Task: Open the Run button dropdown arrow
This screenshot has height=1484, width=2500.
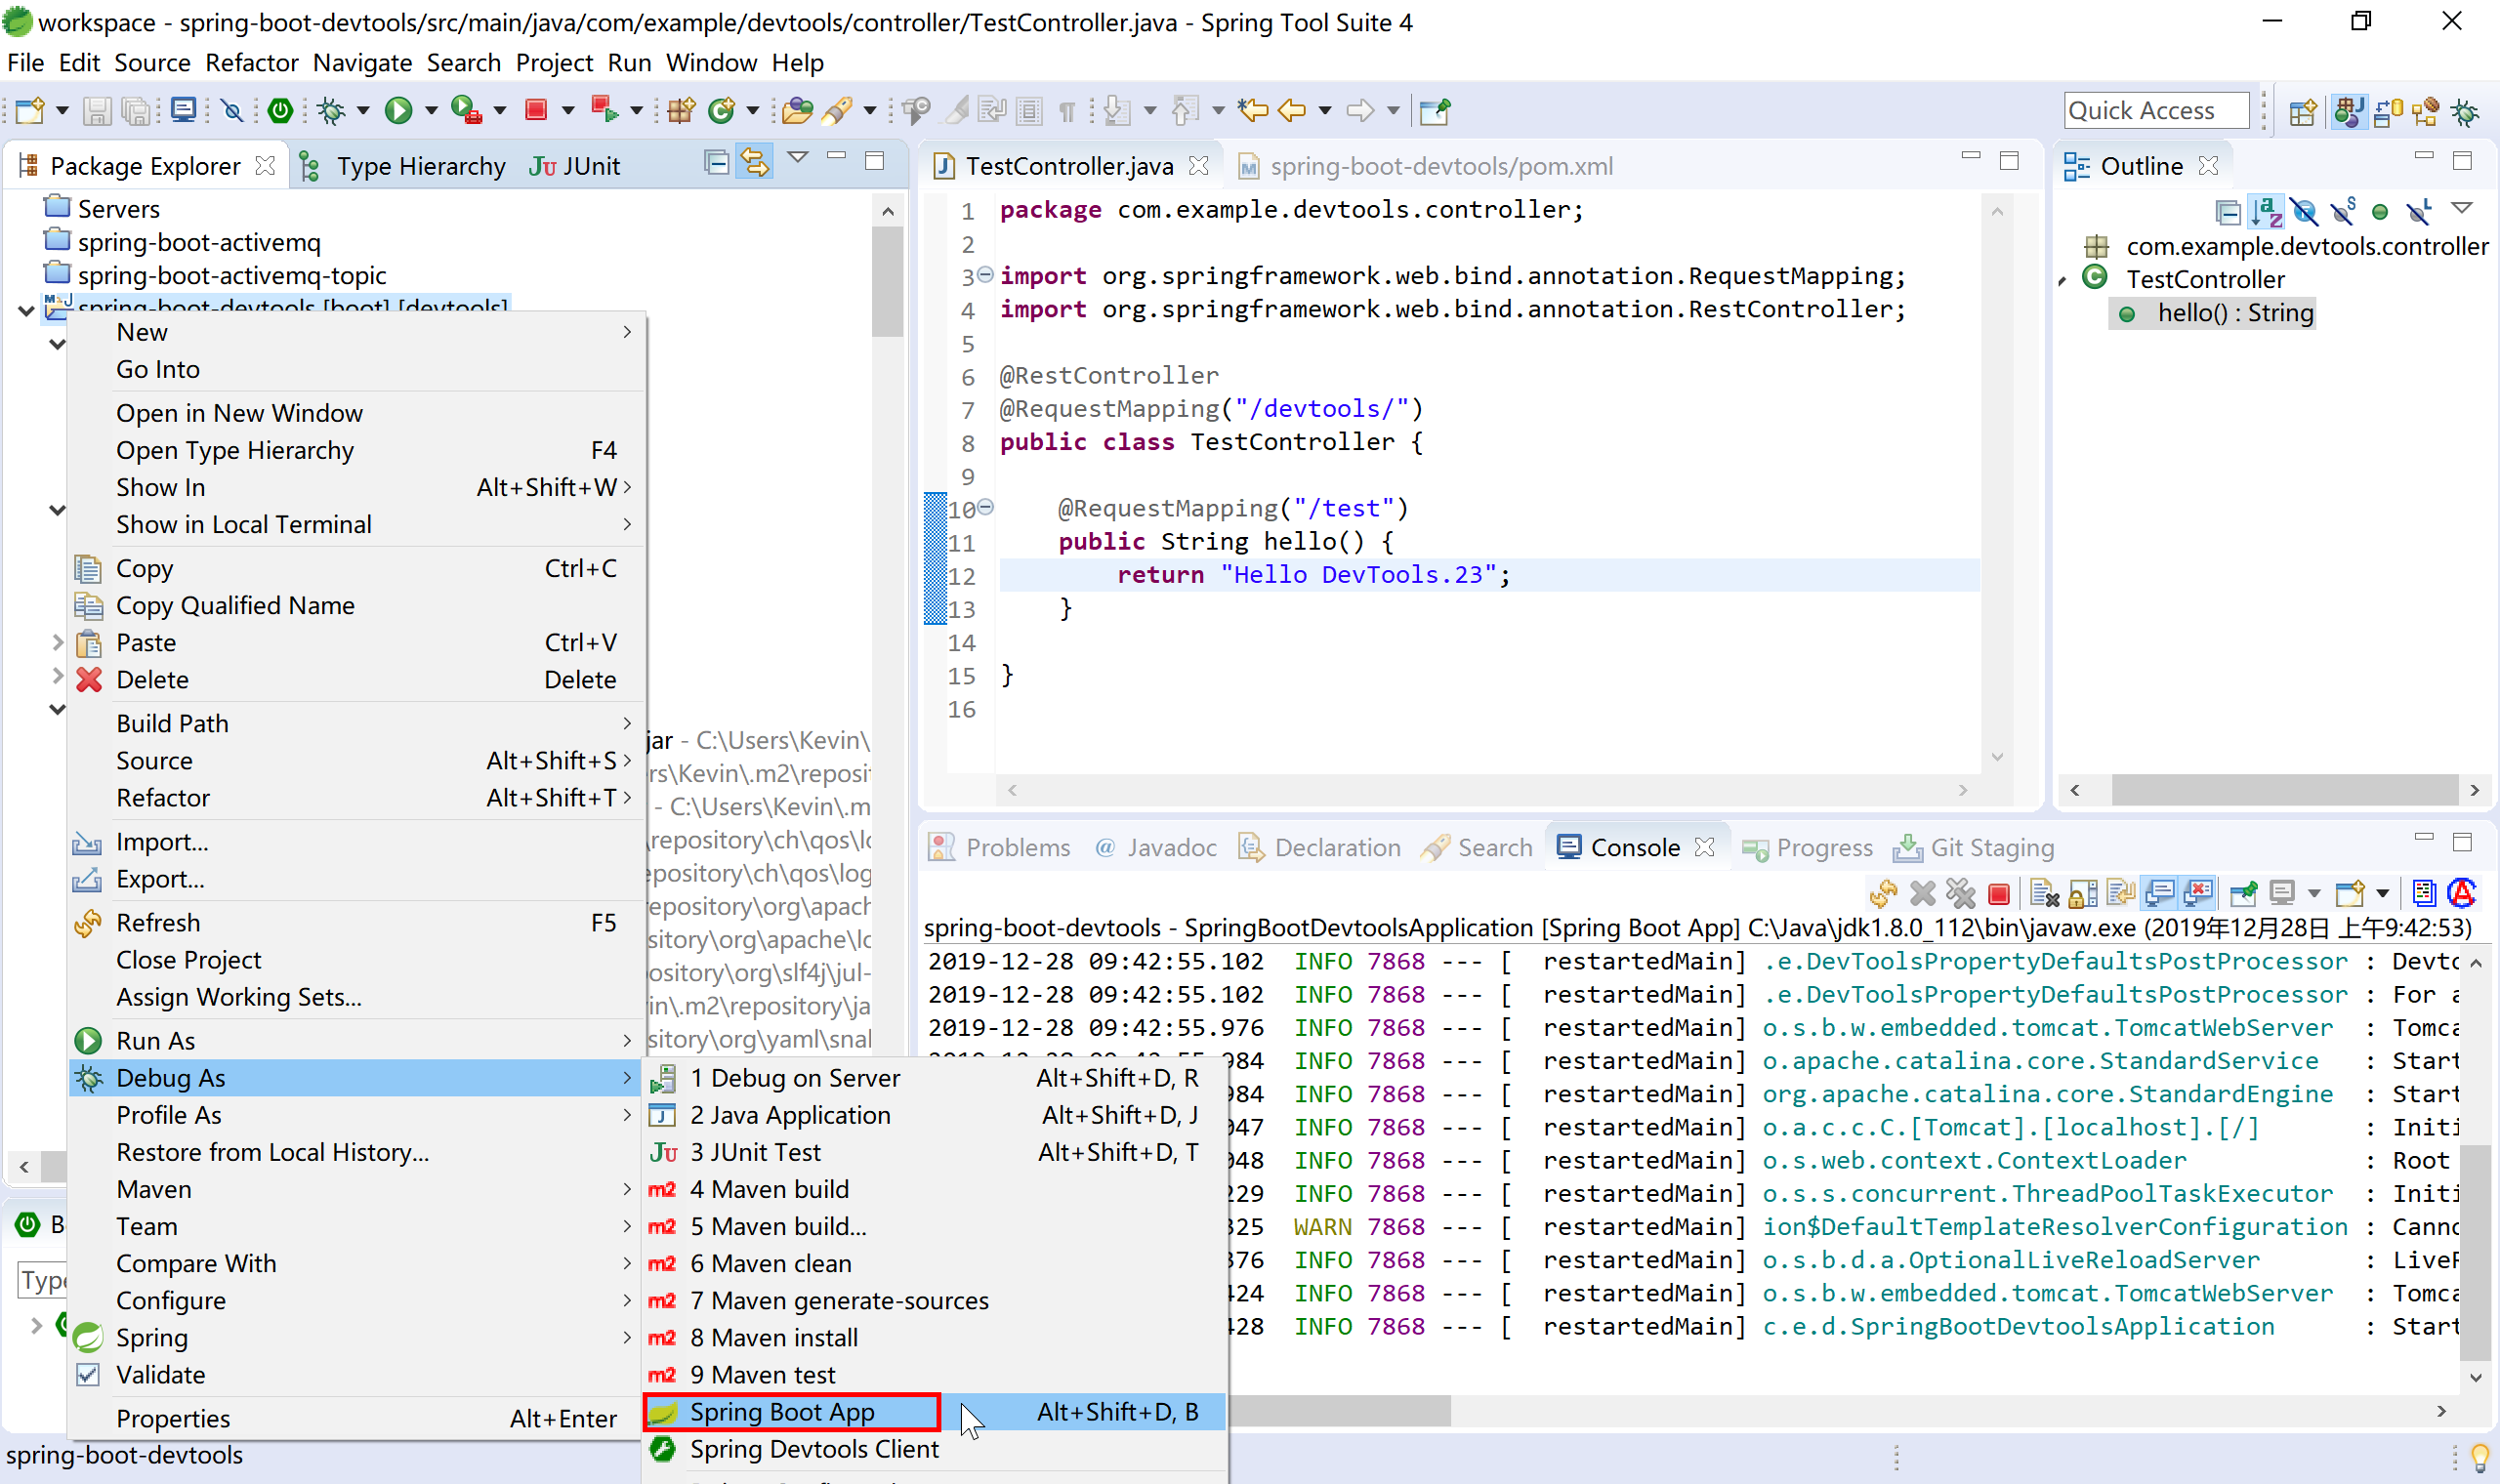Action: (x=431, y=110)
